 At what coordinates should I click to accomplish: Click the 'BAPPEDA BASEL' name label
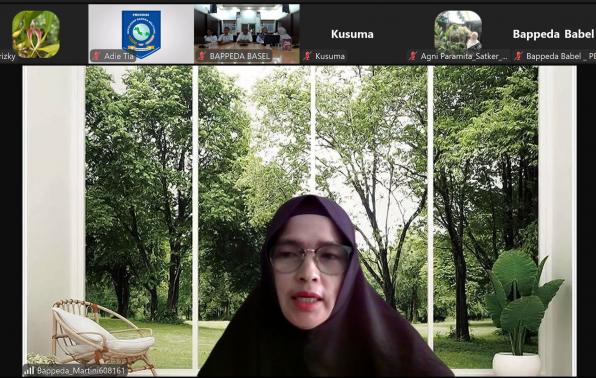[239, 56]
